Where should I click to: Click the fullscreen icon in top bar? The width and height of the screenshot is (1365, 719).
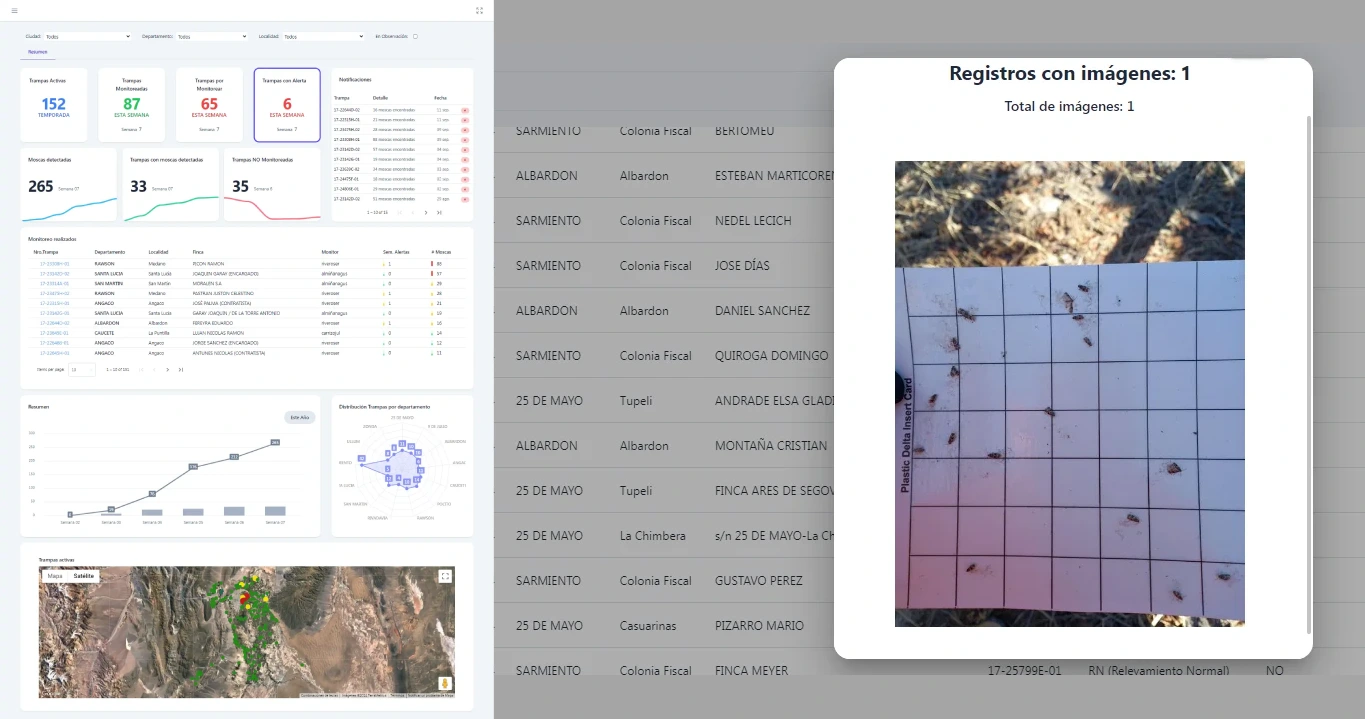coord(480,11)
